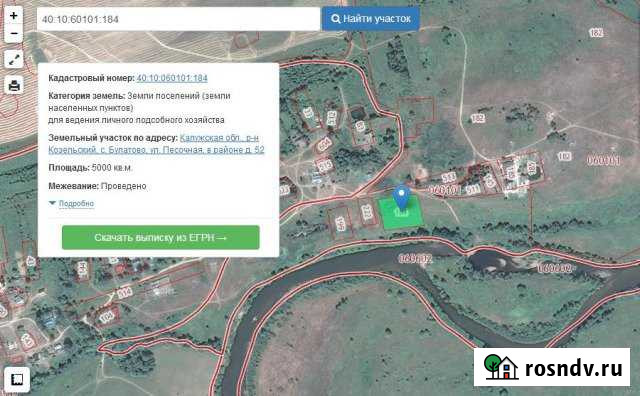The height and width of the screenshot is (396, 640).
Task: Focus the cadastral number search field
Action: click(178, 19)
